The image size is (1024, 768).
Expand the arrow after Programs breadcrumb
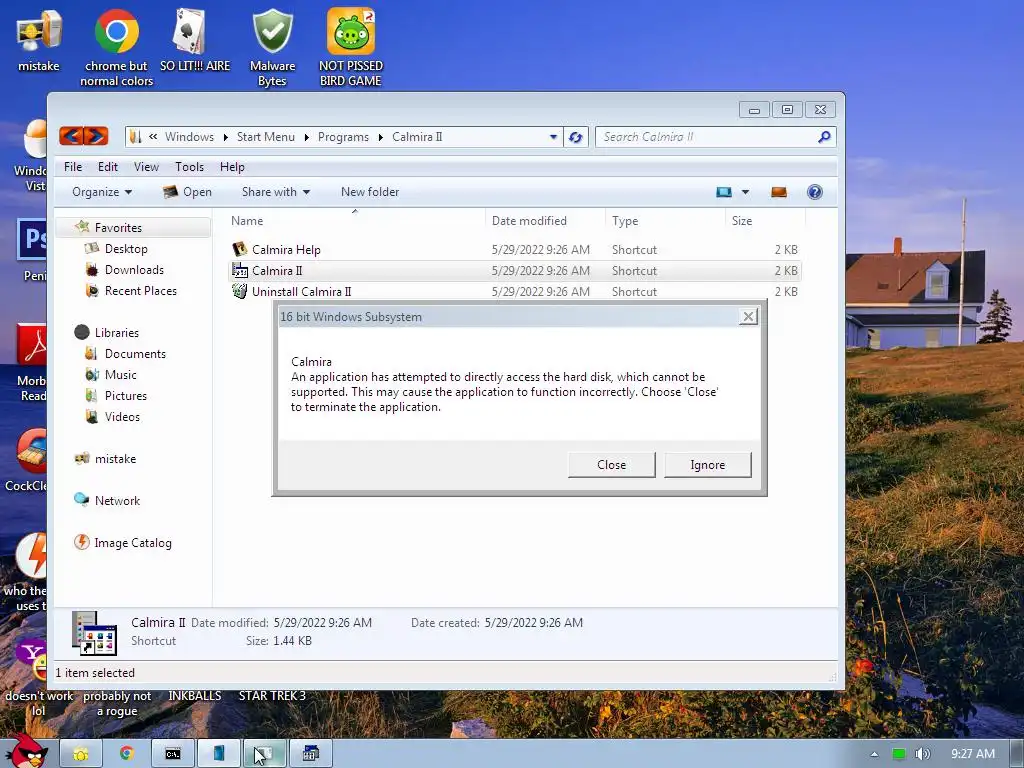point(381,137)
